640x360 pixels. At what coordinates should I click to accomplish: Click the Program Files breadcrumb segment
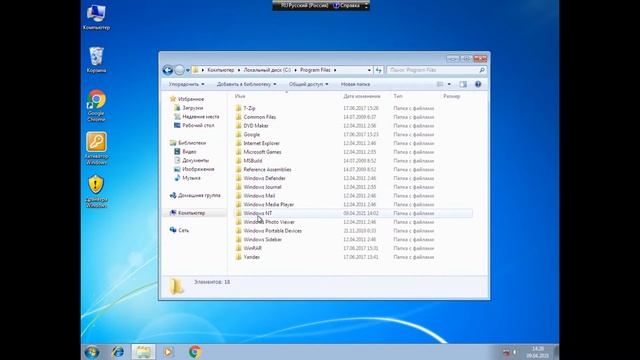pyautogui.click(x=315, y=70)
